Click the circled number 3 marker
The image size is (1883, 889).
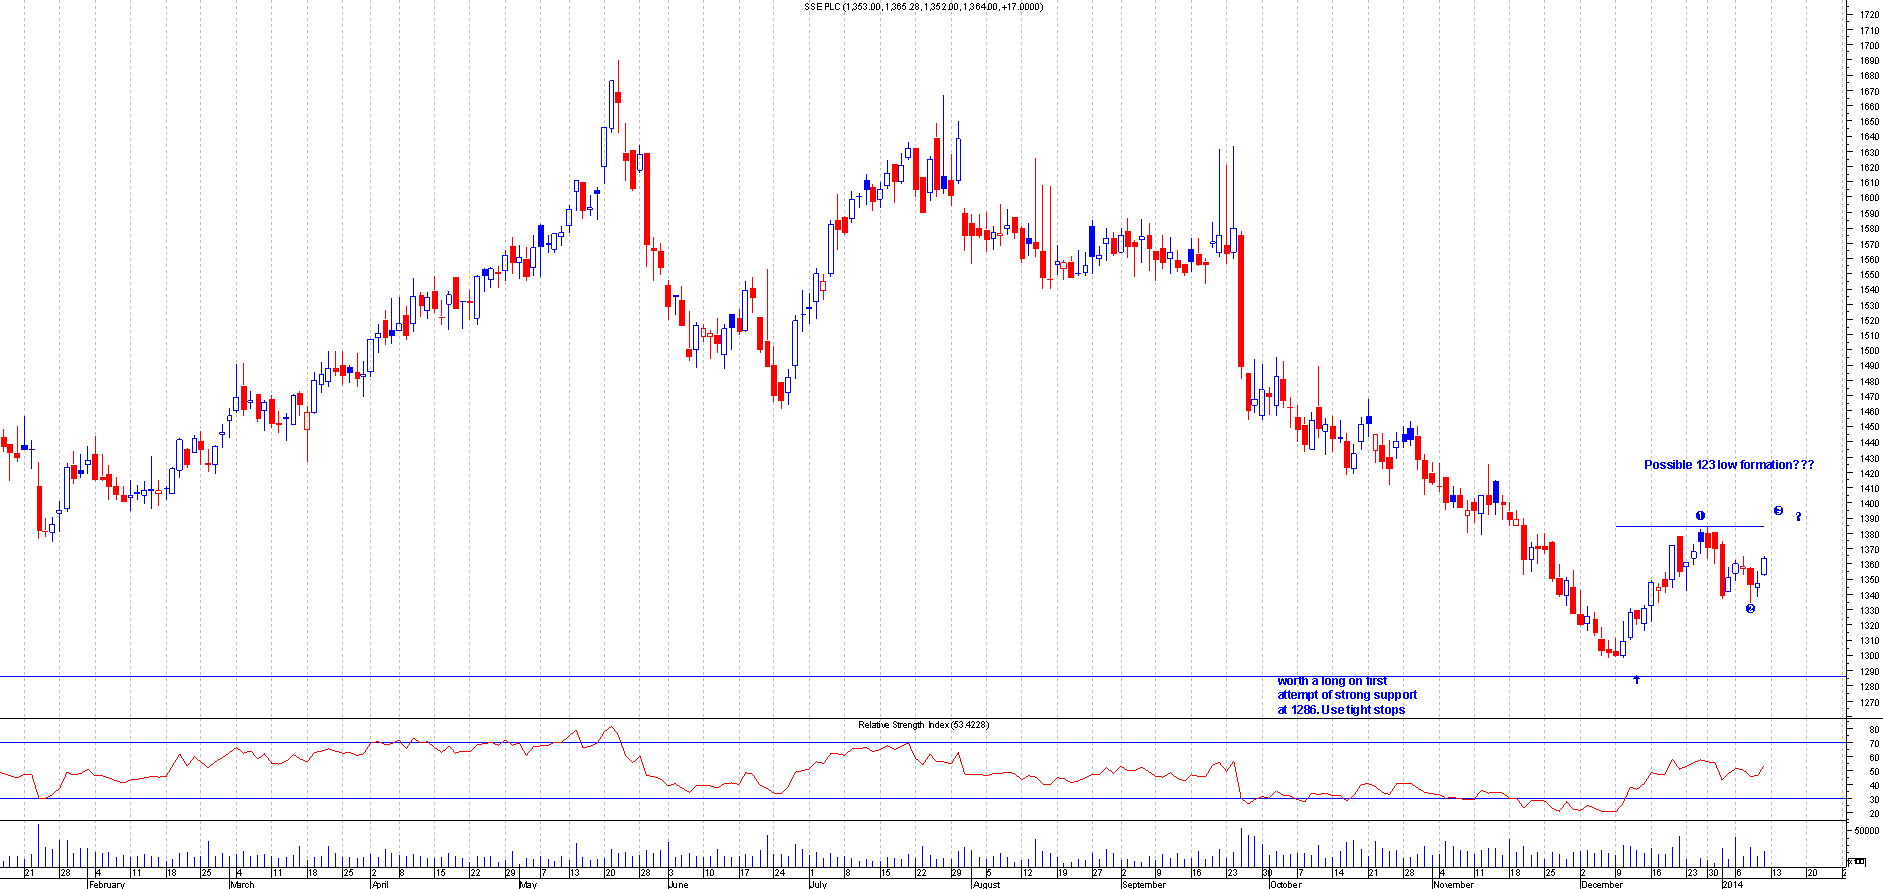(x=1778, y=511)
